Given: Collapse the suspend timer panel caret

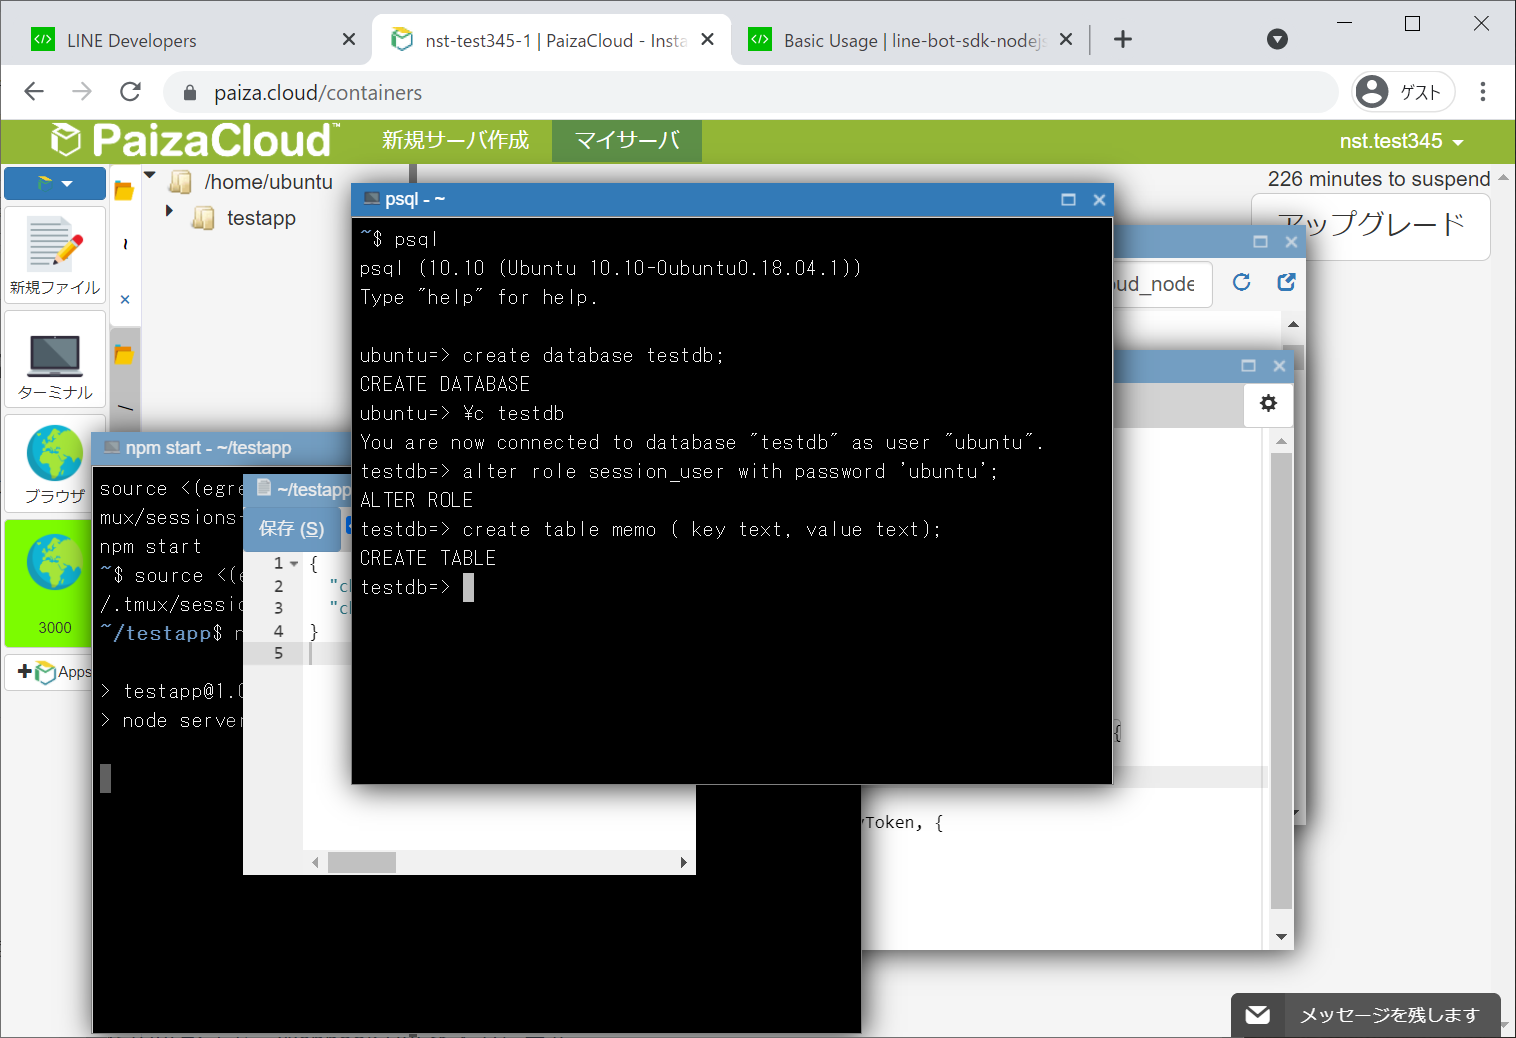Looking at the screenshot, I should 1503,178.
